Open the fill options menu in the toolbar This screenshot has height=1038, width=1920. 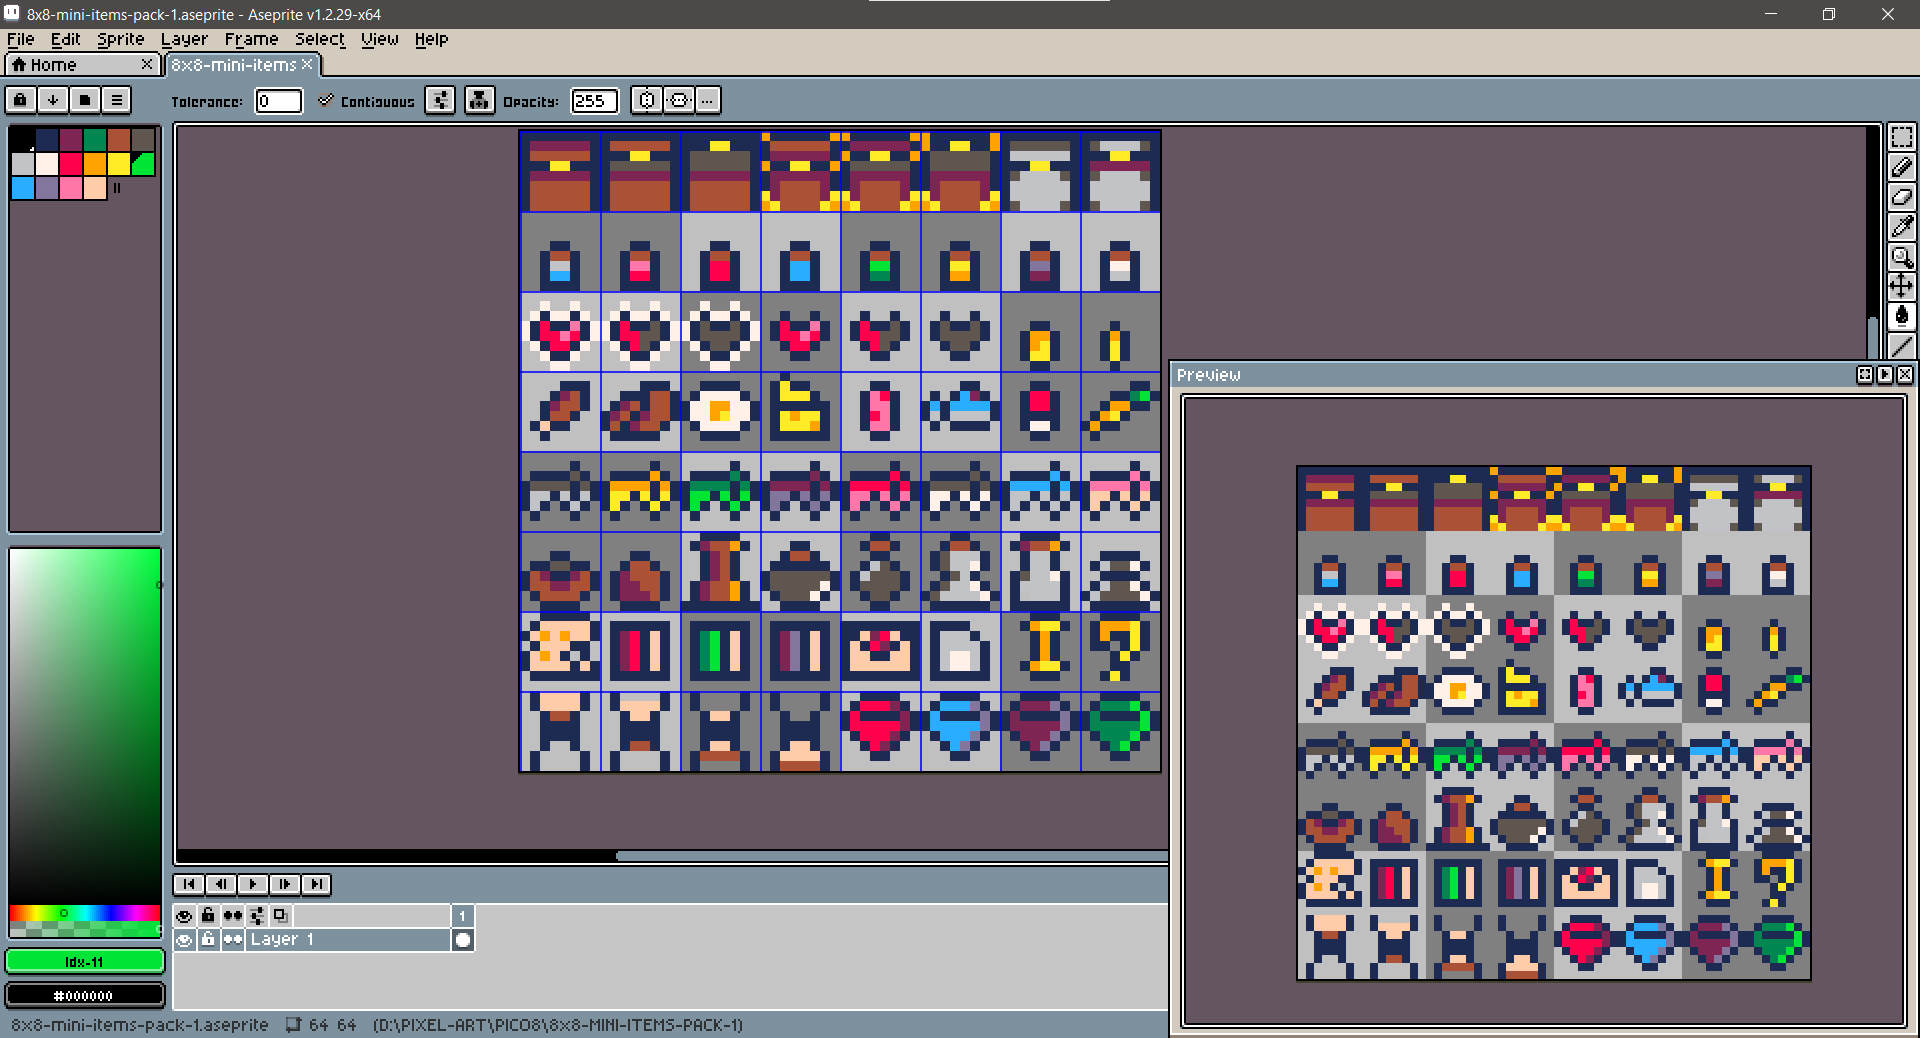[x=440, y=100]
